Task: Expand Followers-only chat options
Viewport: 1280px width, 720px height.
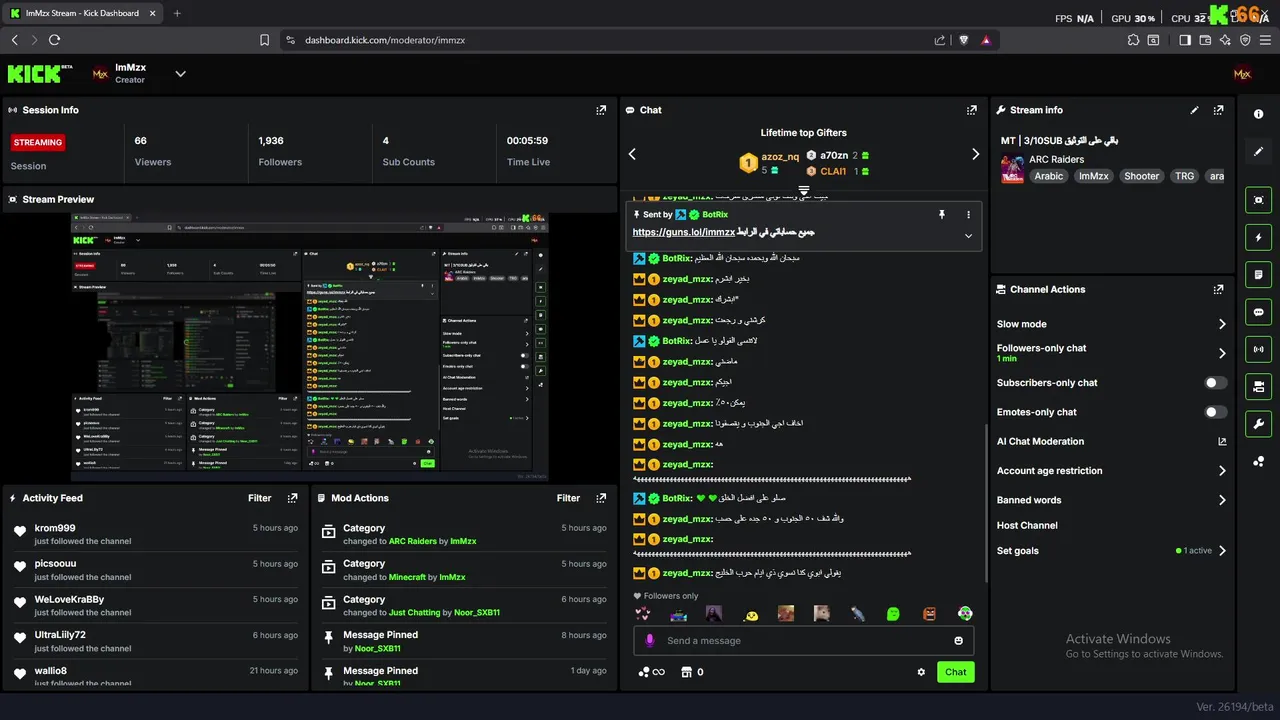Action: point(1222,353)
